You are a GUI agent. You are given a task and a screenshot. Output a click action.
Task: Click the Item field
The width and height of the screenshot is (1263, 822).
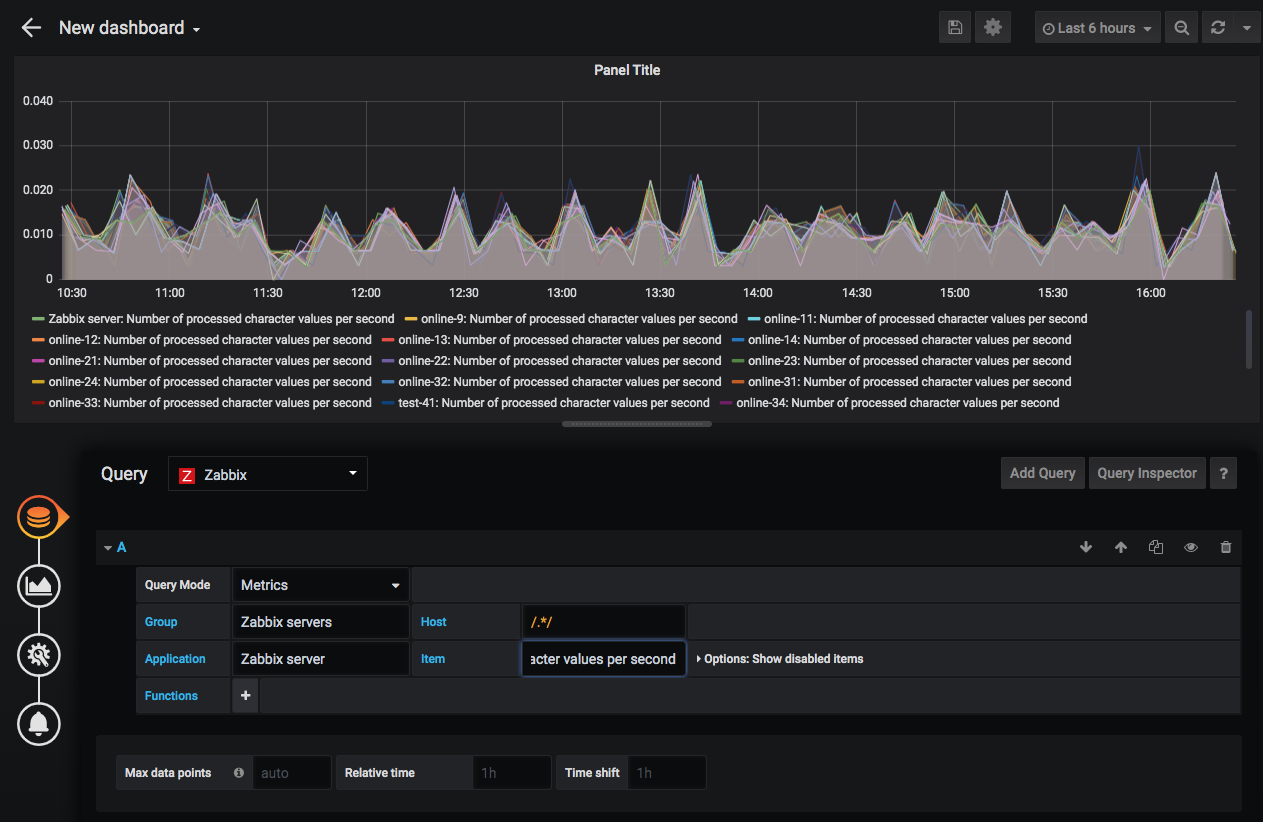coord(604,659)
